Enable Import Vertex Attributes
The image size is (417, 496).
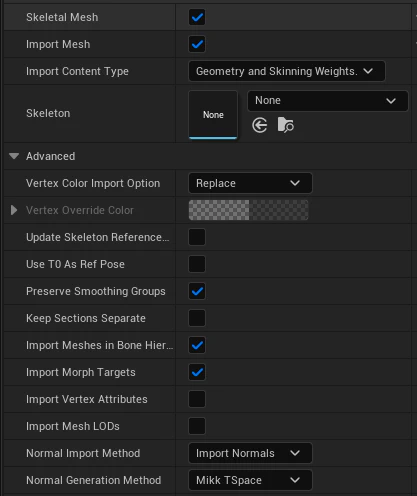click(197, 399)
